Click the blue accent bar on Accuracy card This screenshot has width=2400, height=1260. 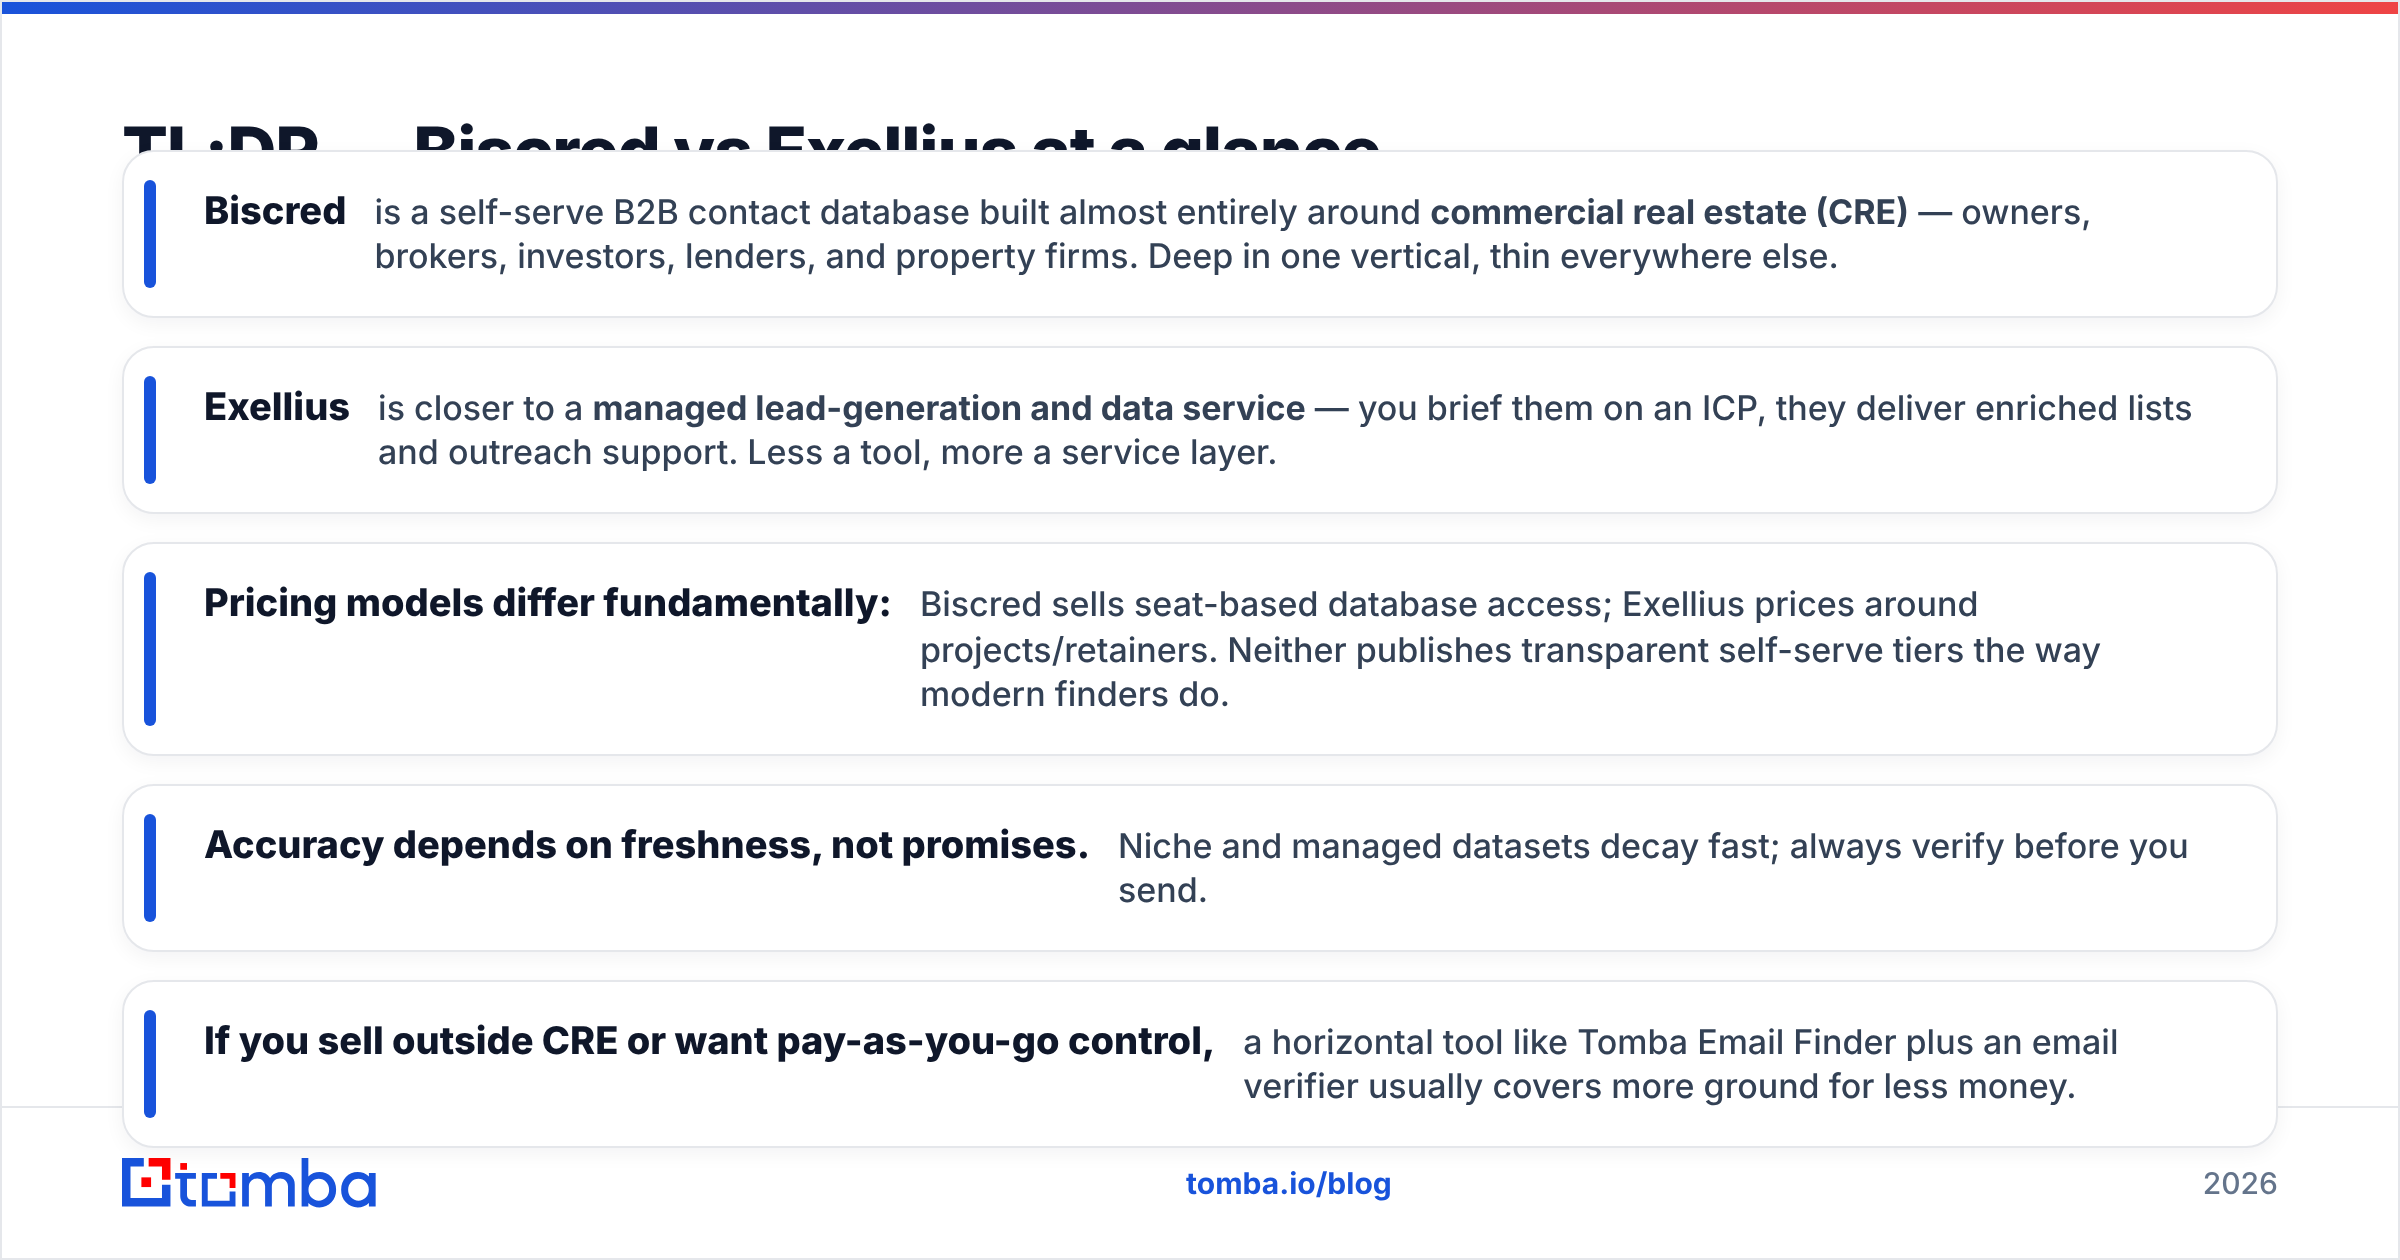coord(150,868)
